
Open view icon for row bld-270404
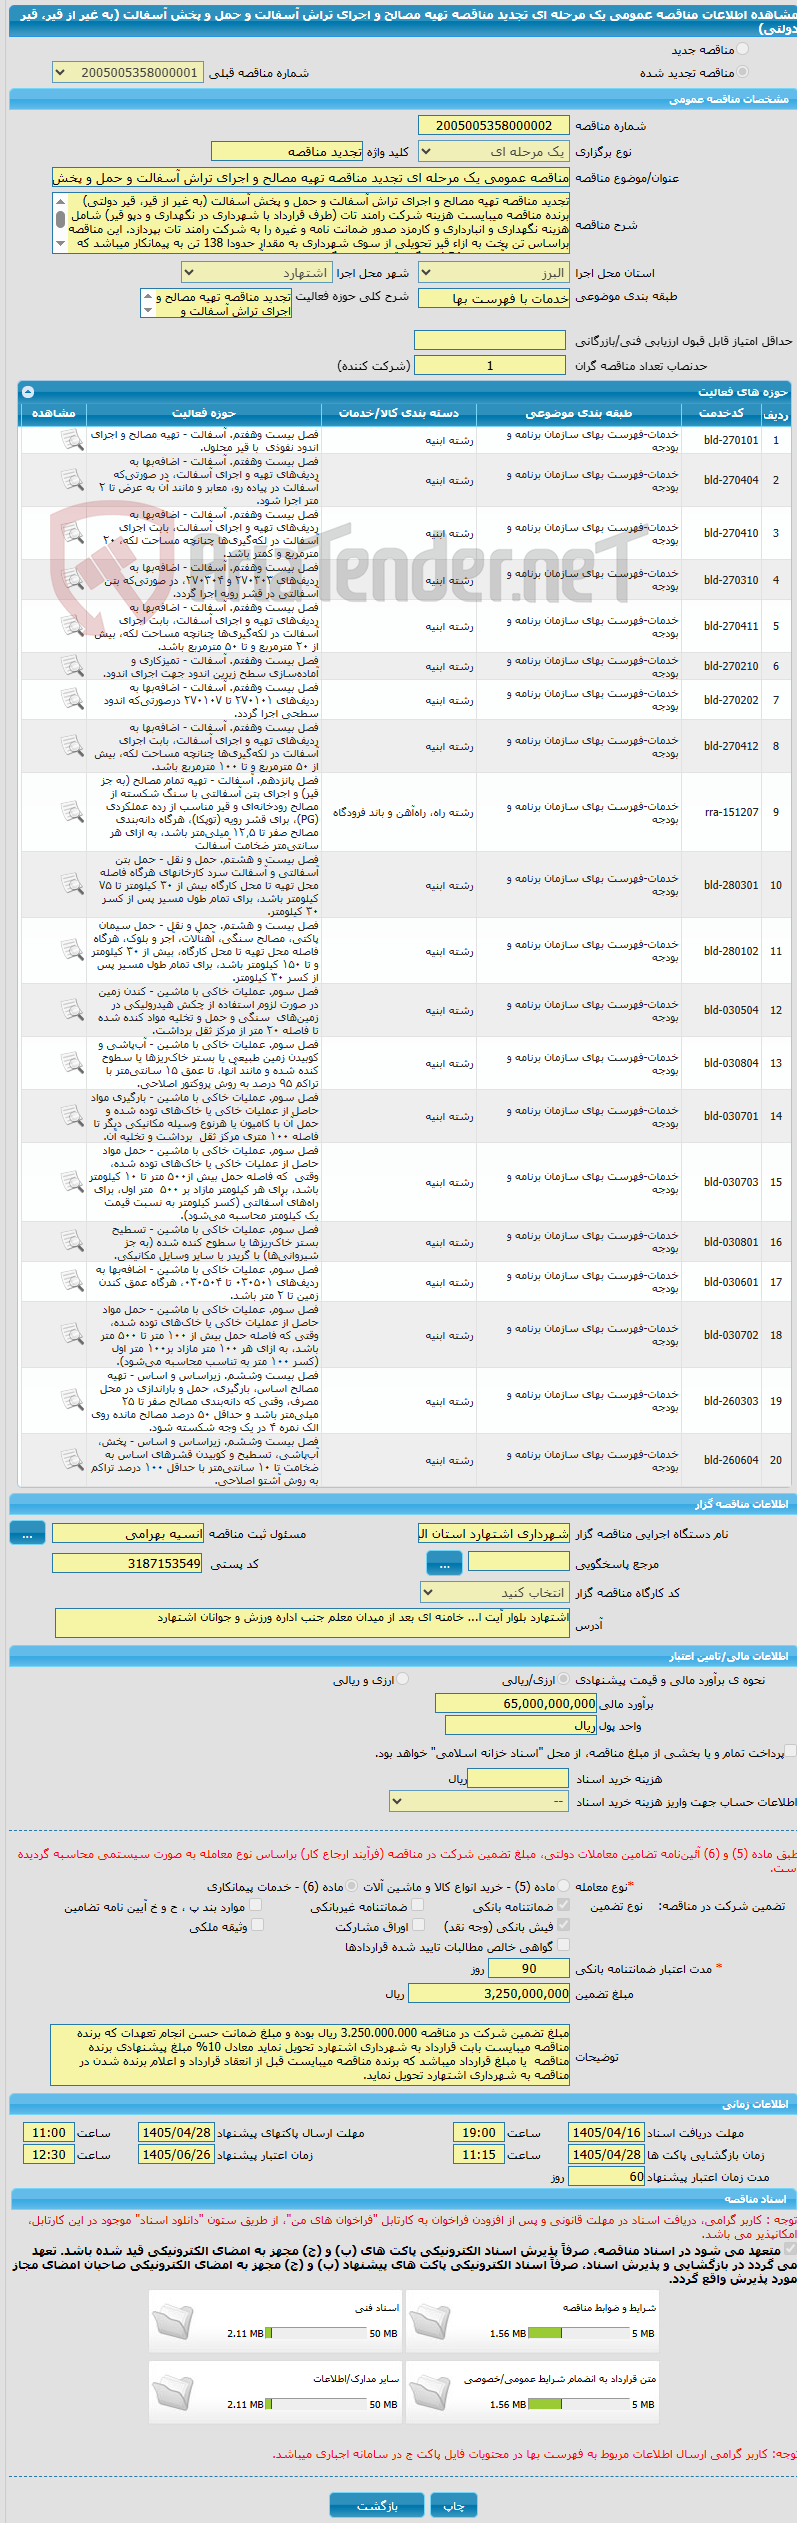[71, 480]
